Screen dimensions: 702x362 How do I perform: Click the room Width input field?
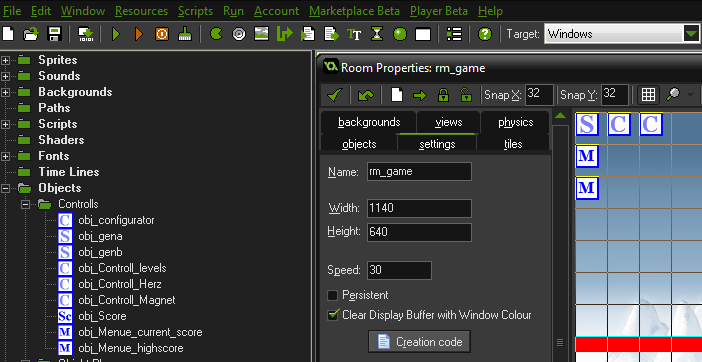(x=419, y=209)
